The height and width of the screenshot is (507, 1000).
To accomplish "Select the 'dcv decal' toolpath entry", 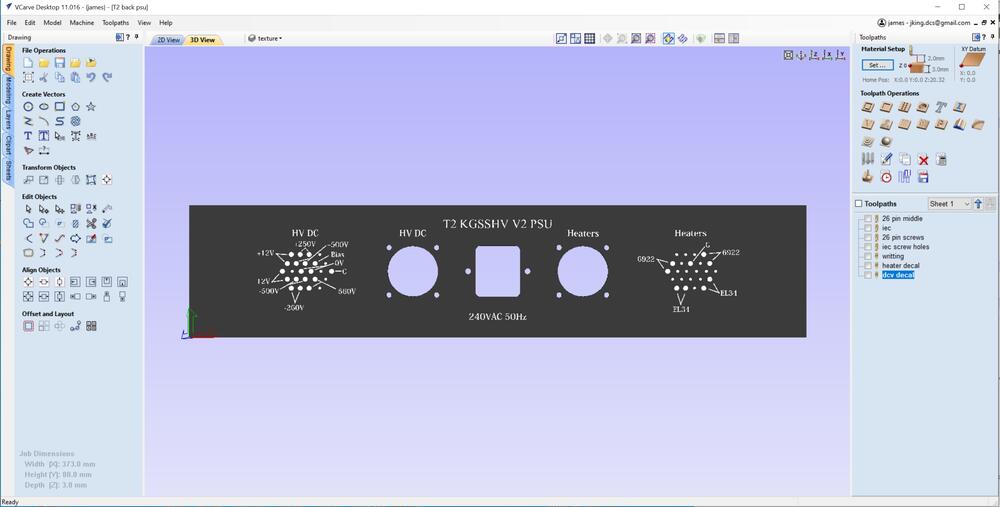I will coord(898,274).
